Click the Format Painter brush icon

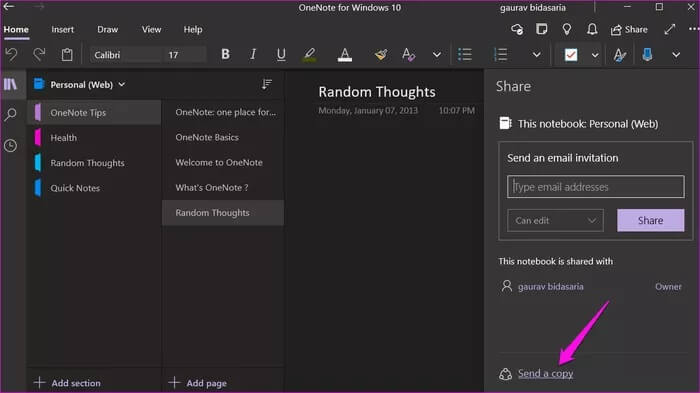(x=381, y=54)
